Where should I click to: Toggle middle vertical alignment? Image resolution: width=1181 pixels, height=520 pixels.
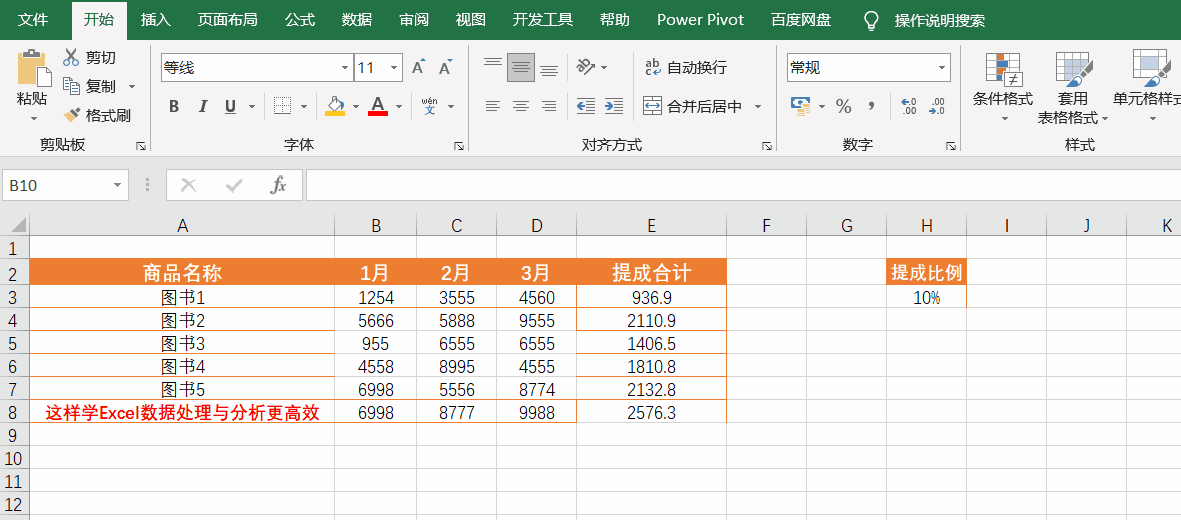point(520,68)
